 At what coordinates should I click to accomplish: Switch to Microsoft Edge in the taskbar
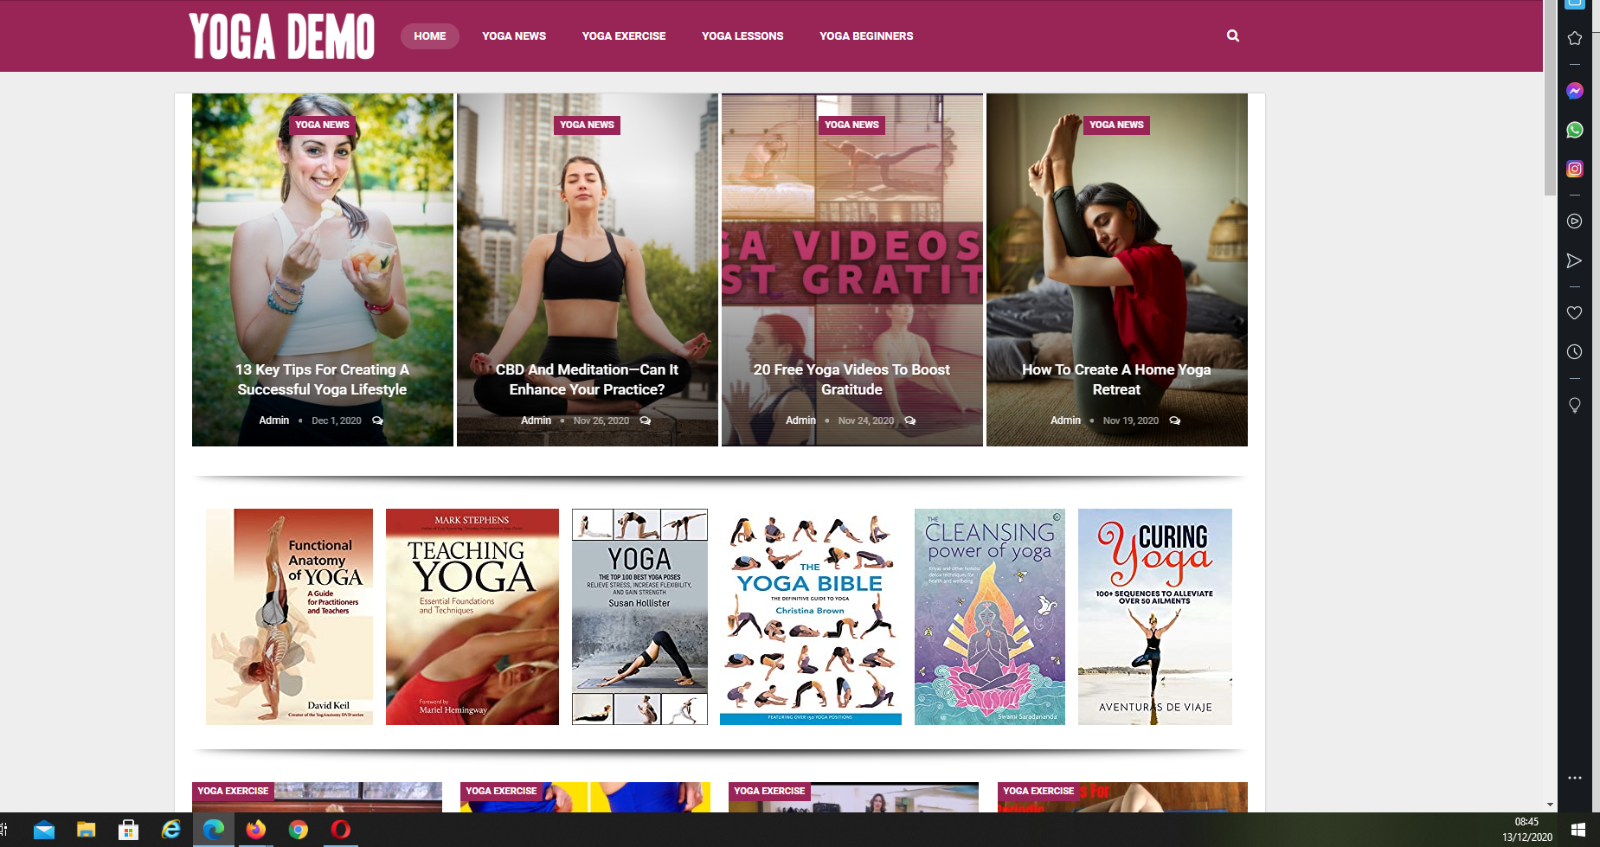coord(214,830)
